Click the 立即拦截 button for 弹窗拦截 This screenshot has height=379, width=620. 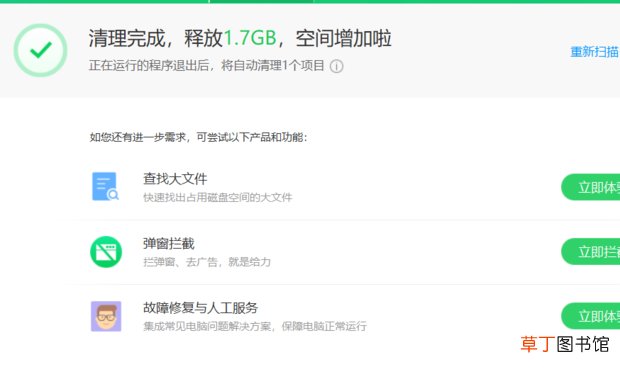590,251
